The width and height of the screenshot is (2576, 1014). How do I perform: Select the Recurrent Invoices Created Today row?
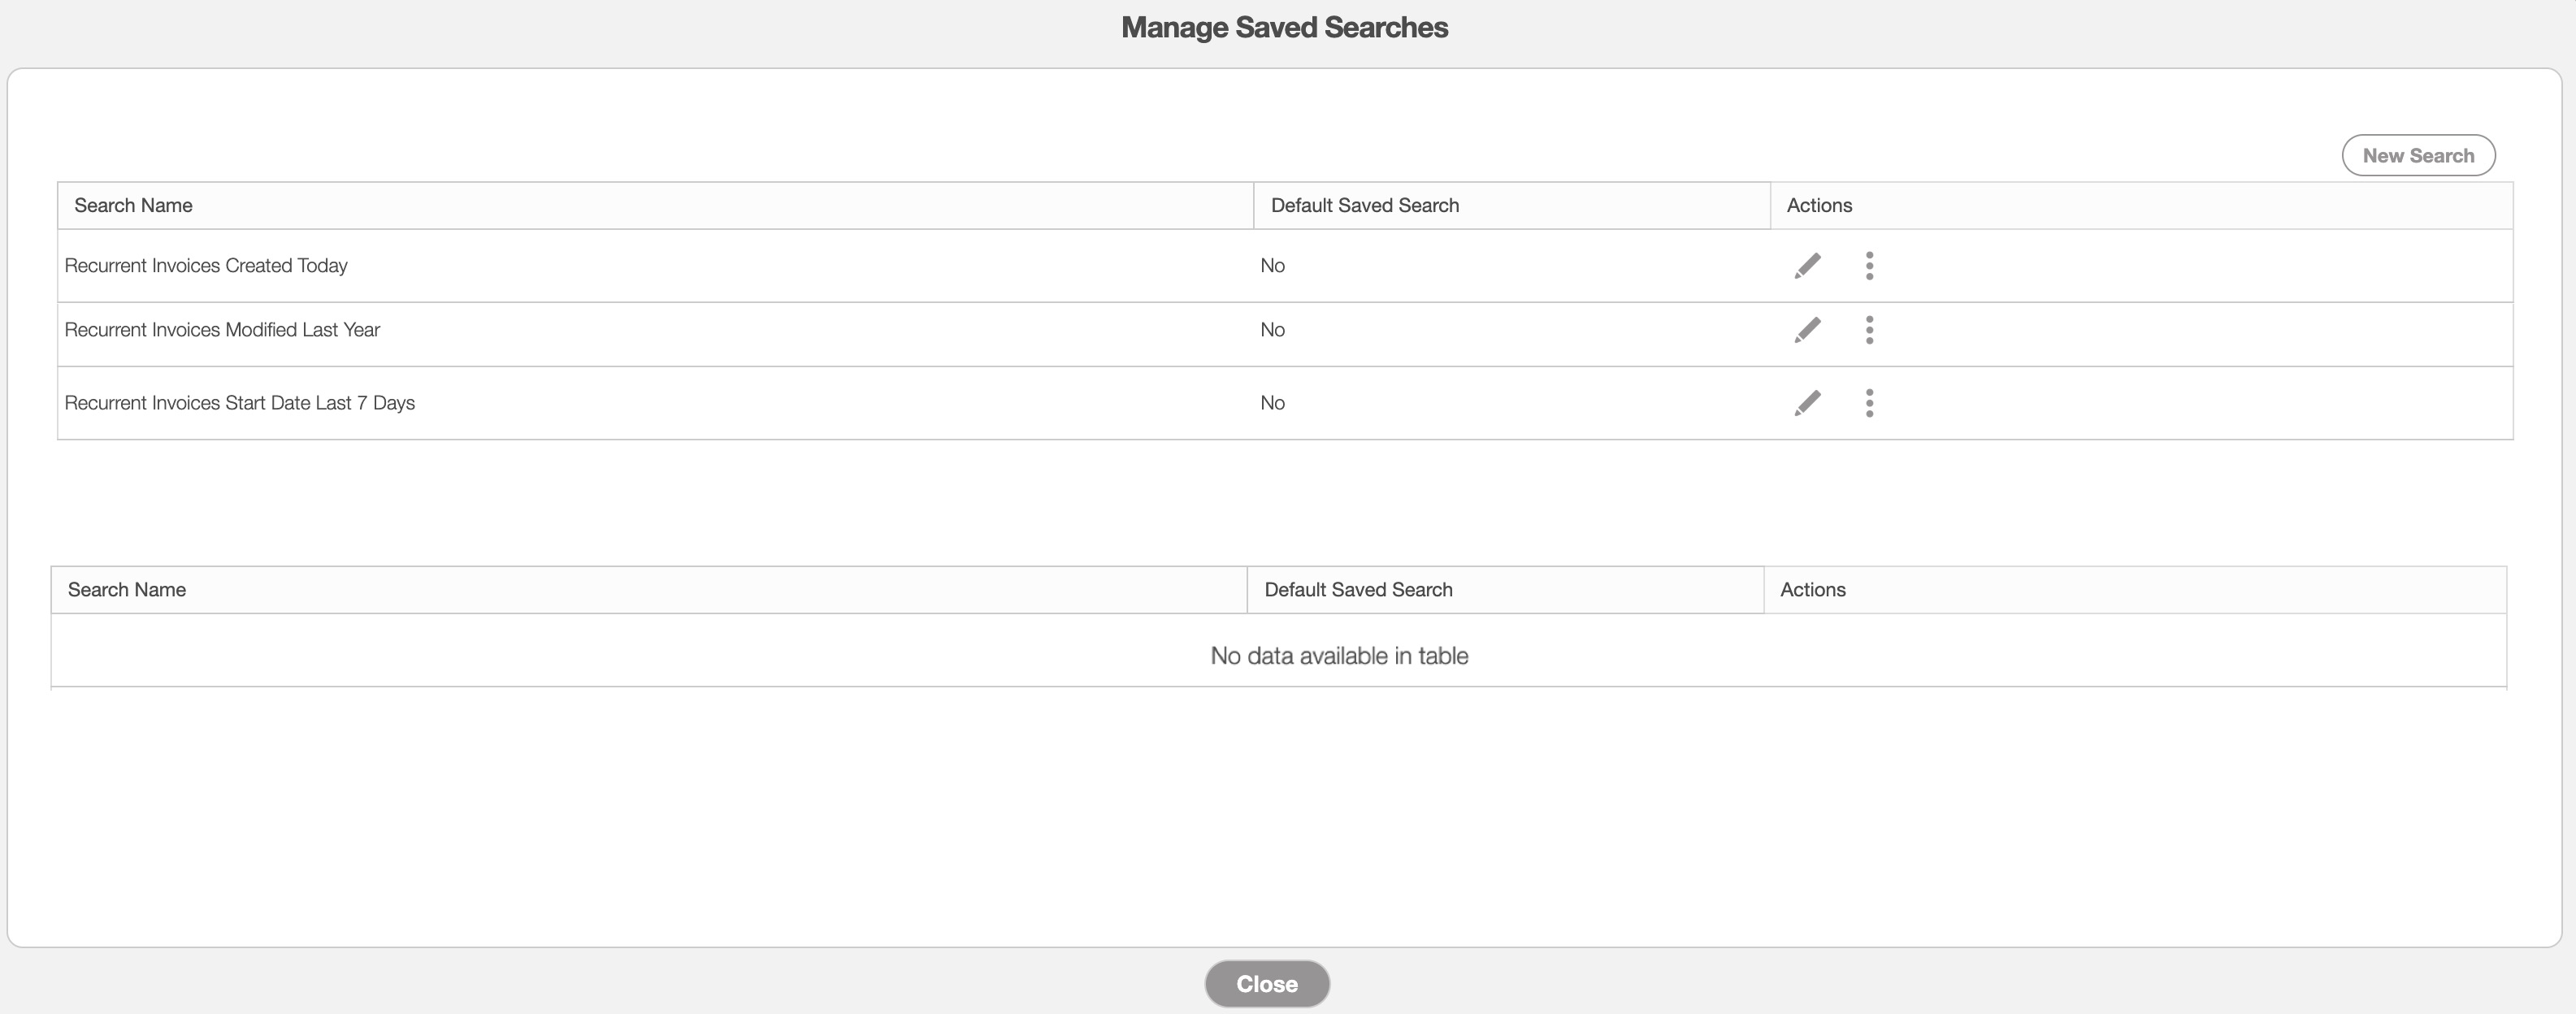[x=206, y=266]
